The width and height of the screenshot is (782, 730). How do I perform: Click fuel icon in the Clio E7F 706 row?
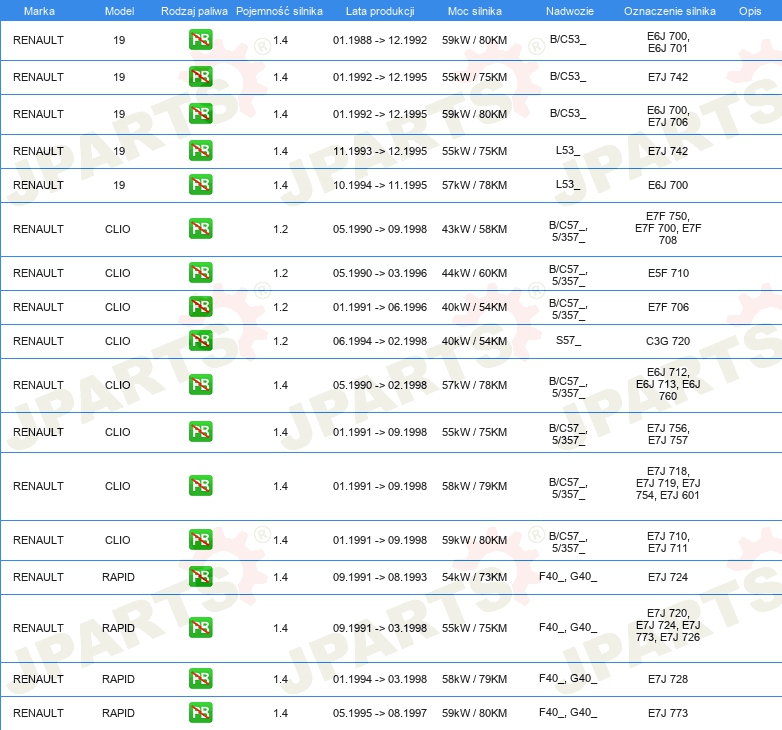pyautogui.click(x=200, y=306)
